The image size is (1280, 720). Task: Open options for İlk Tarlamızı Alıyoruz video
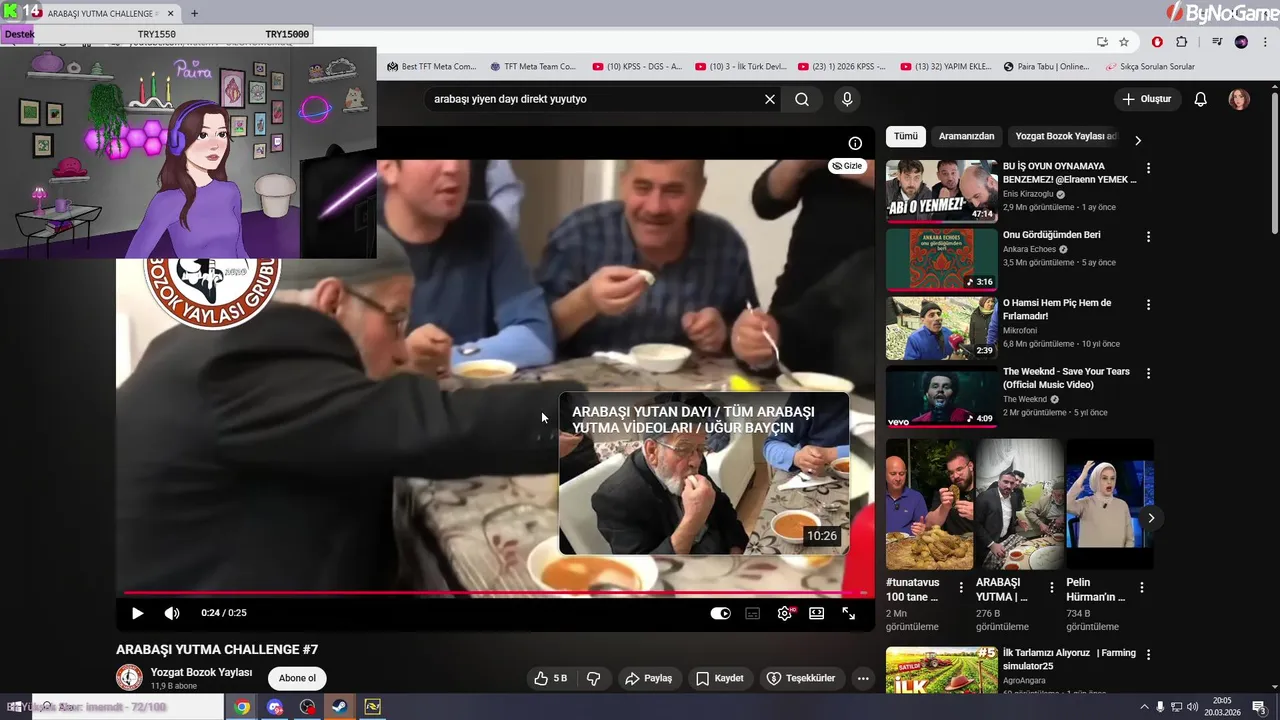[x=1148, y=654]
